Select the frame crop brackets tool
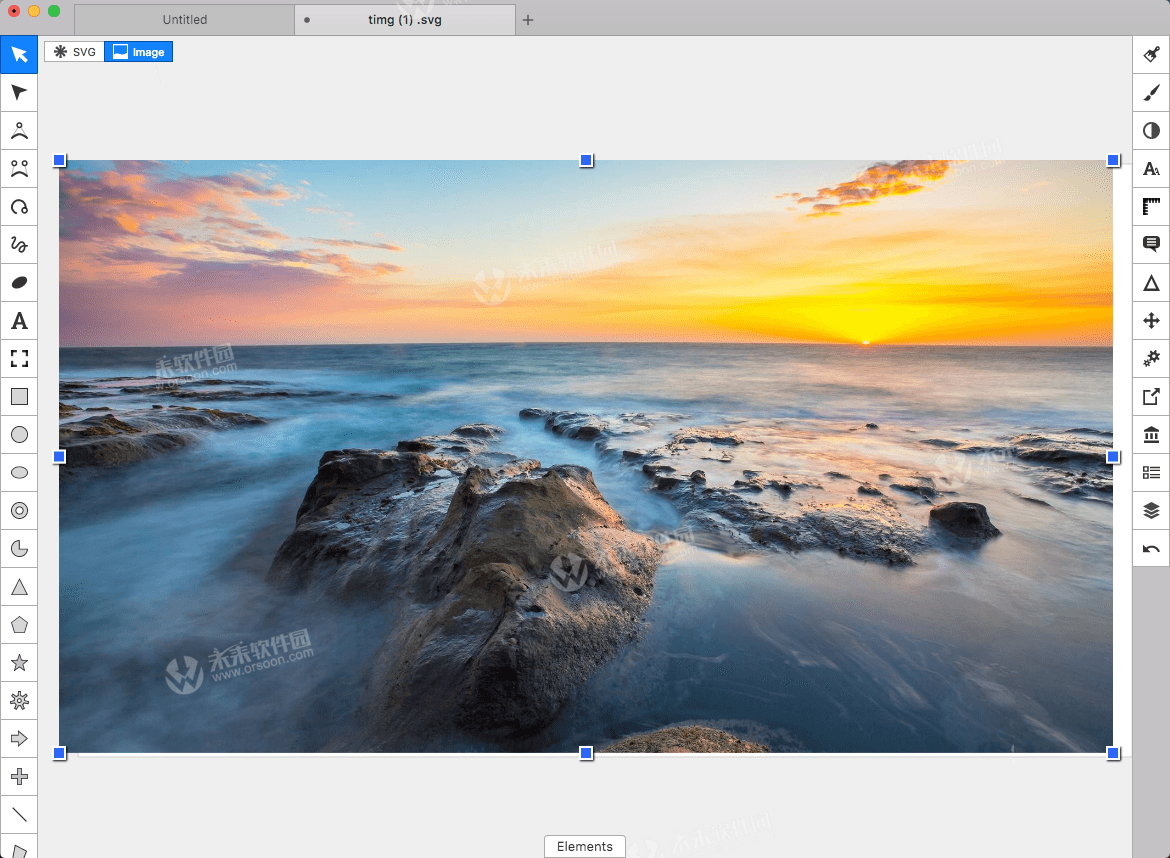The image size is (1170, 858). pyautogui.click(x=19, y=359)
